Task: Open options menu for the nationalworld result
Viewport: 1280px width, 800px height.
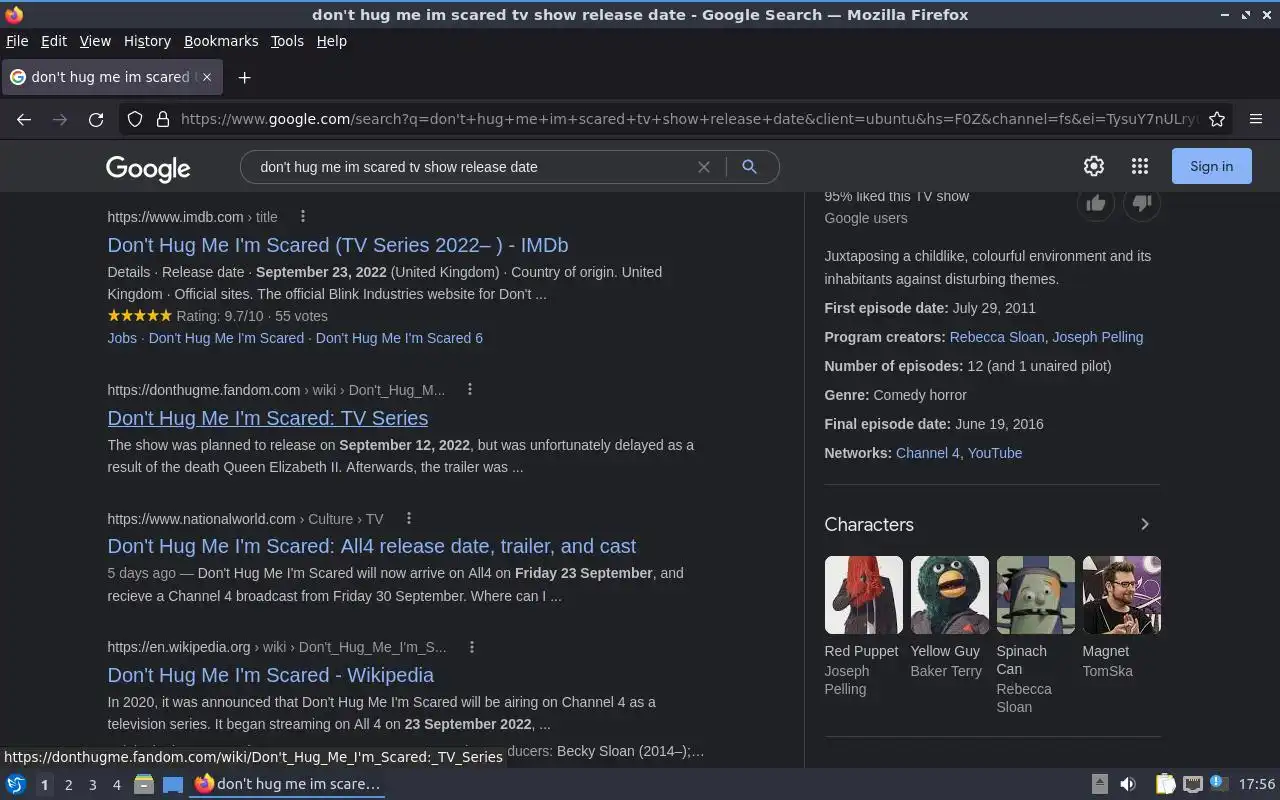Action: 409,519
